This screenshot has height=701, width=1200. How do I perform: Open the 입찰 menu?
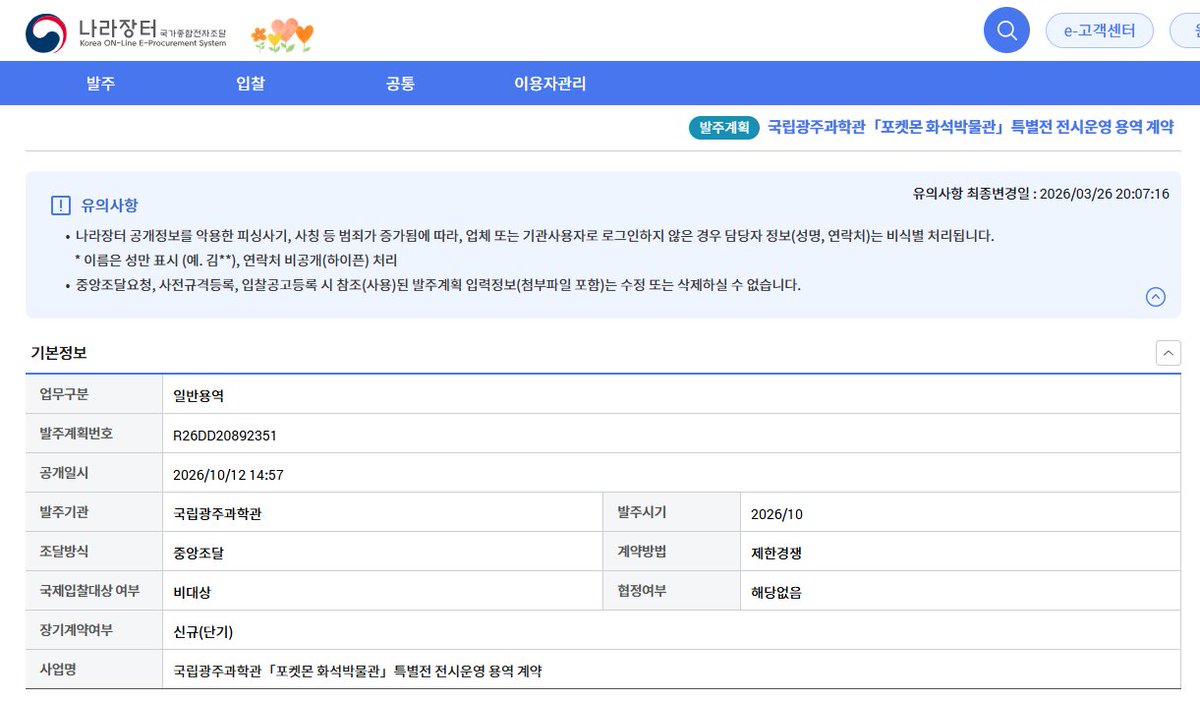(251, 84)
